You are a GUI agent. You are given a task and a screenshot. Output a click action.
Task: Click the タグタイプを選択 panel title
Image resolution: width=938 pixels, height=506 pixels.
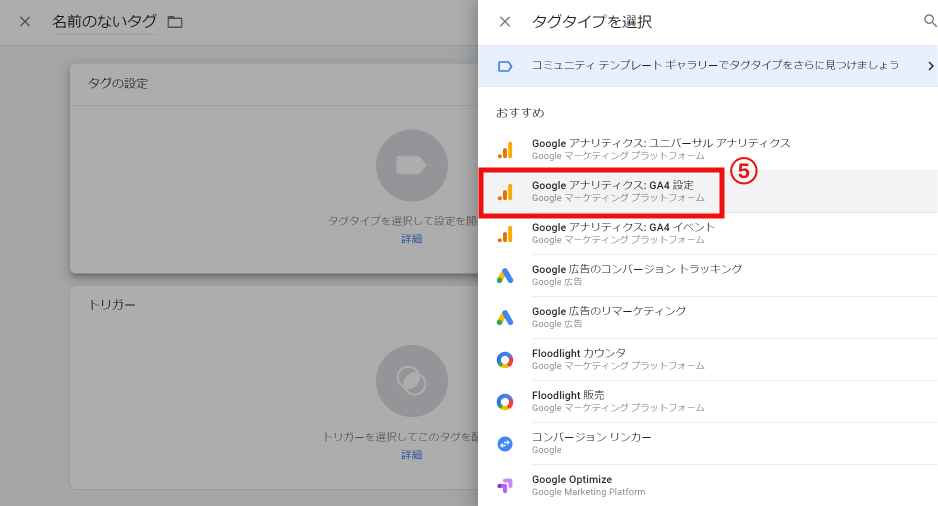(x=592, y=22)
